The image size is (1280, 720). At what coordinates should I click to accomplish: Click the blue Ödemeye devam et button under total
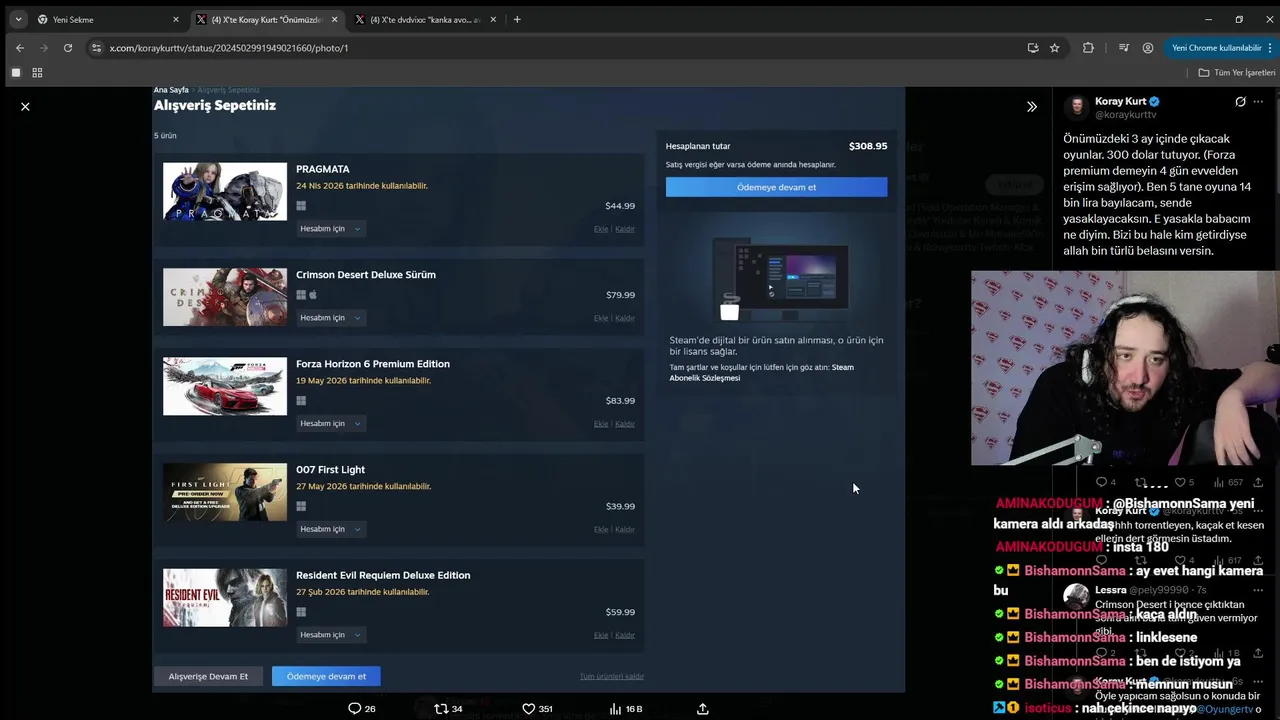776,187
